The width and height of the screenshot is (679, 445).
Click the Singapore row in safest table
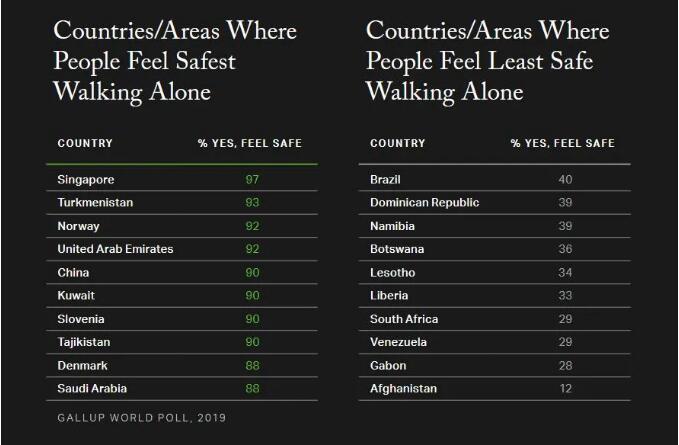click(86, 180)
